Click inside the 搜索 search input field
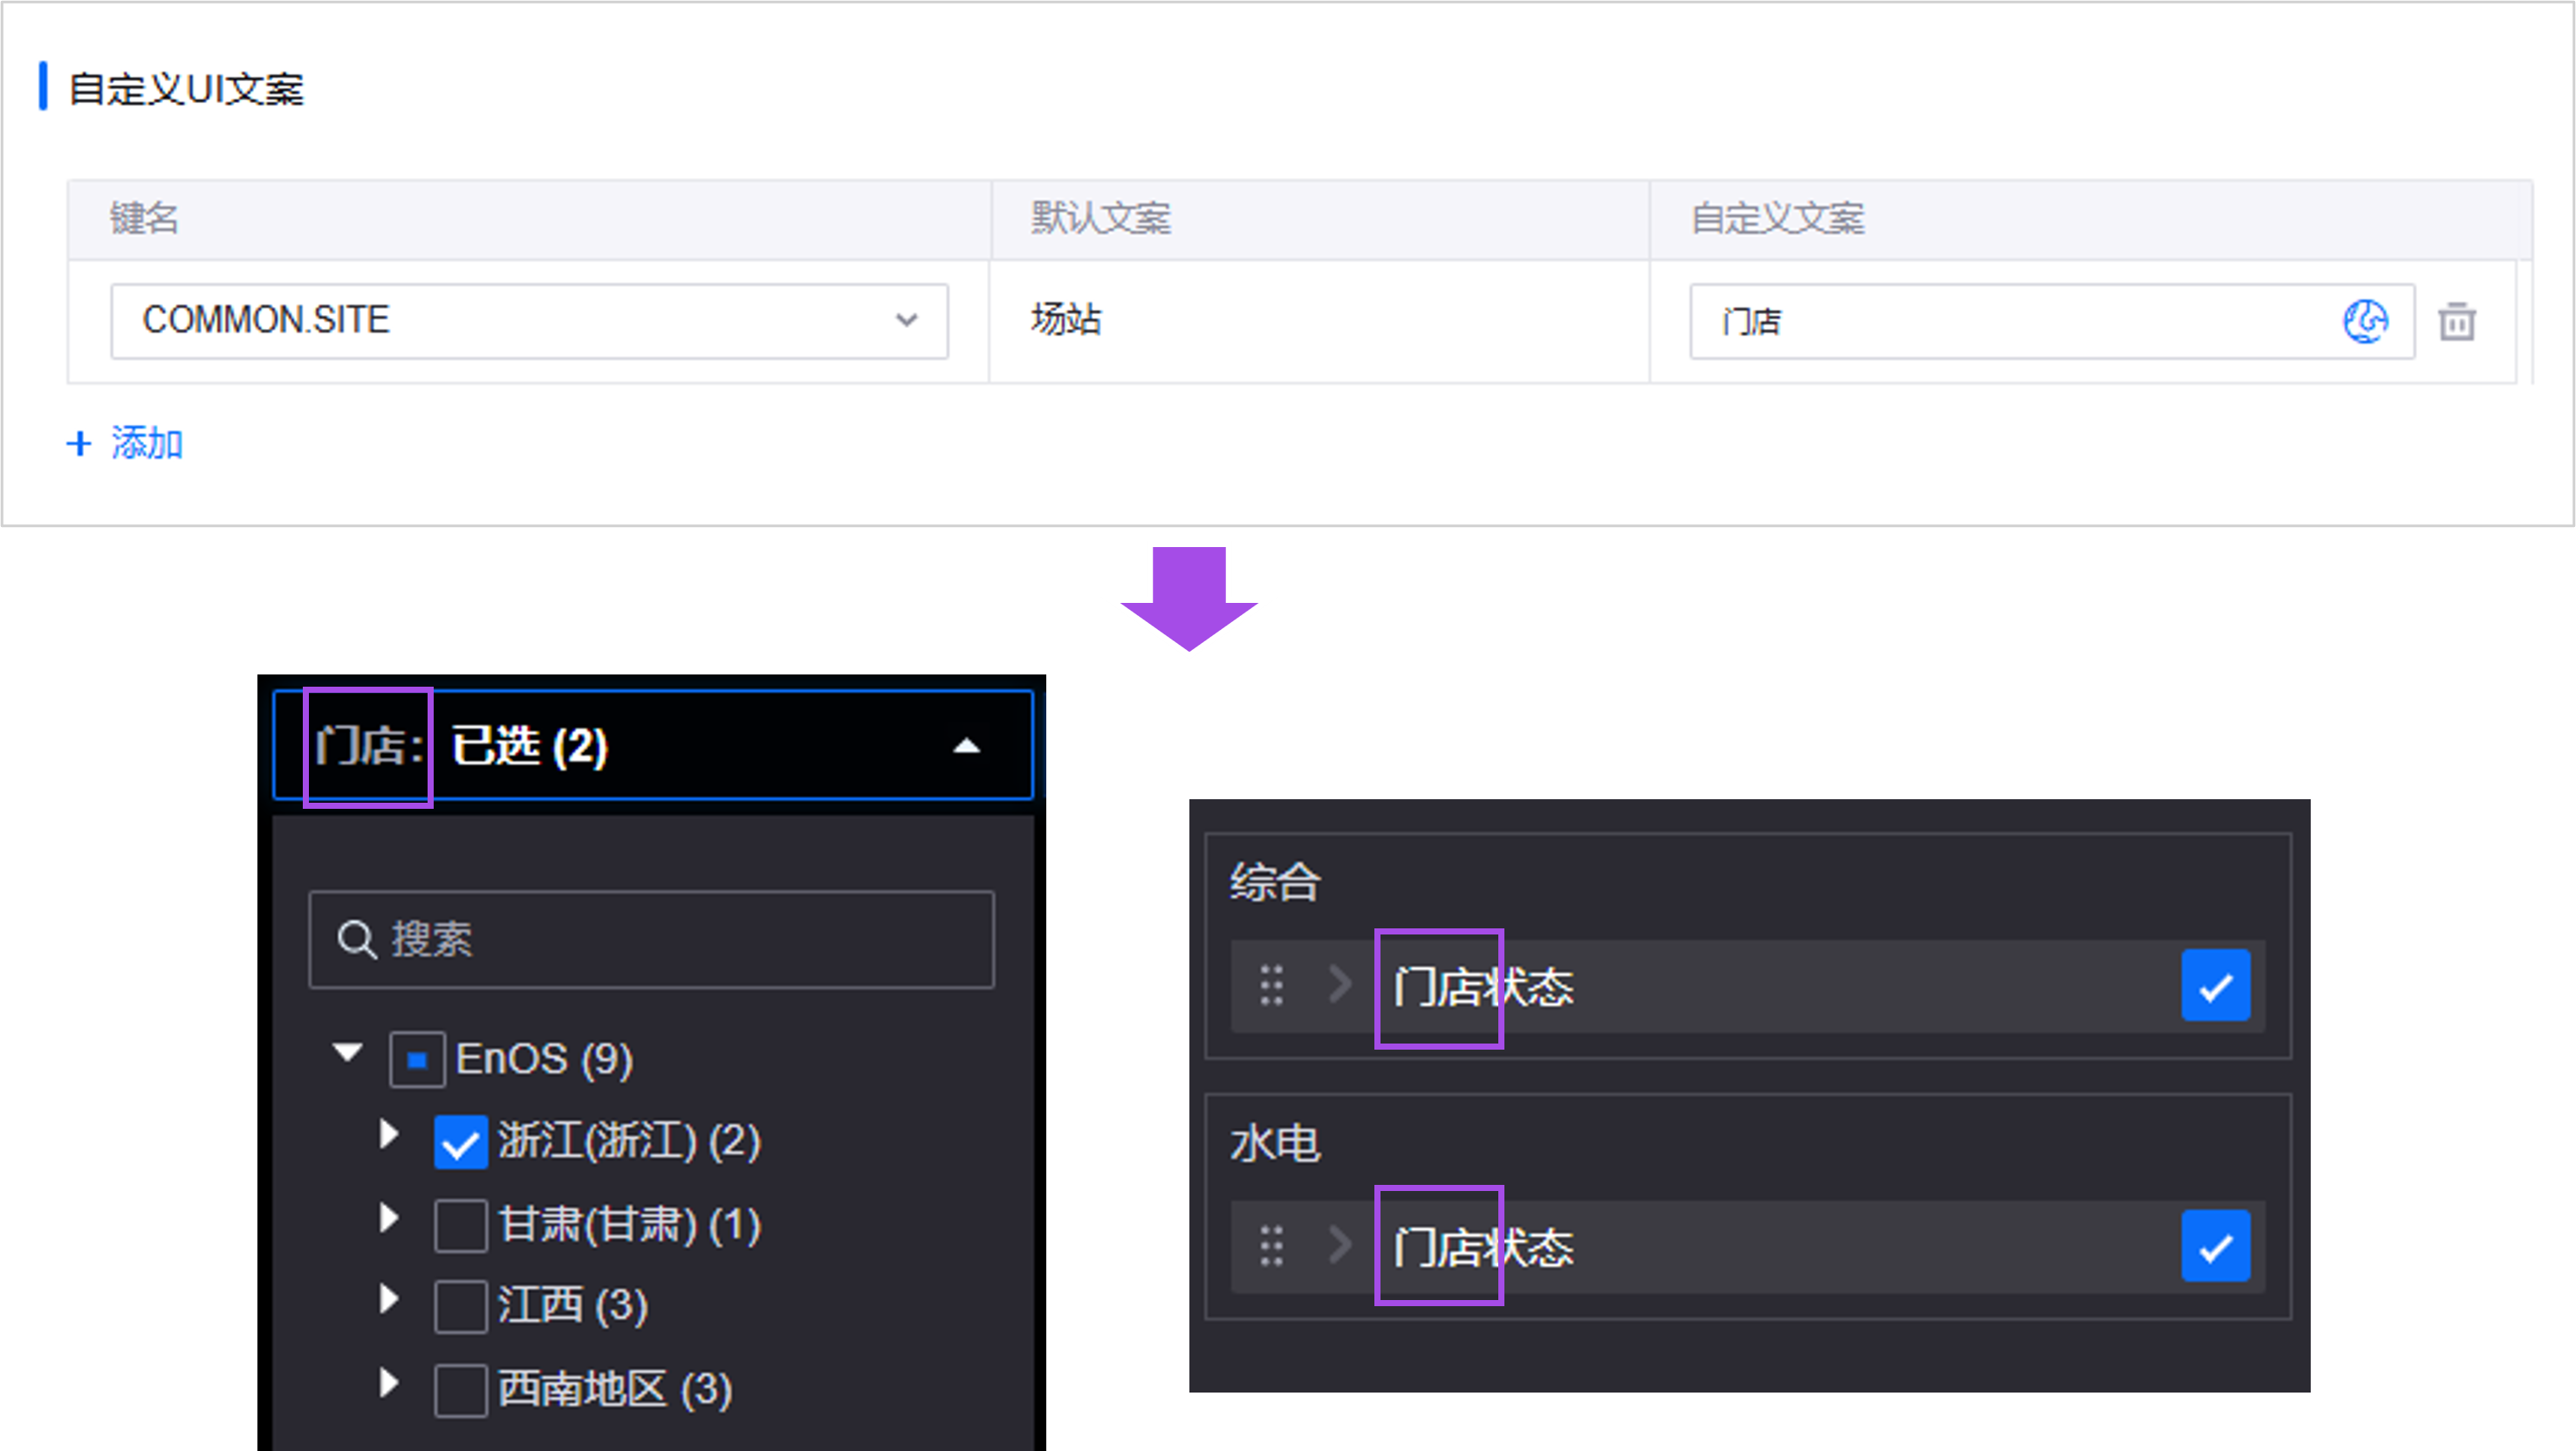This screenshot has width=2576, height=1451. [x=650, y=939]
